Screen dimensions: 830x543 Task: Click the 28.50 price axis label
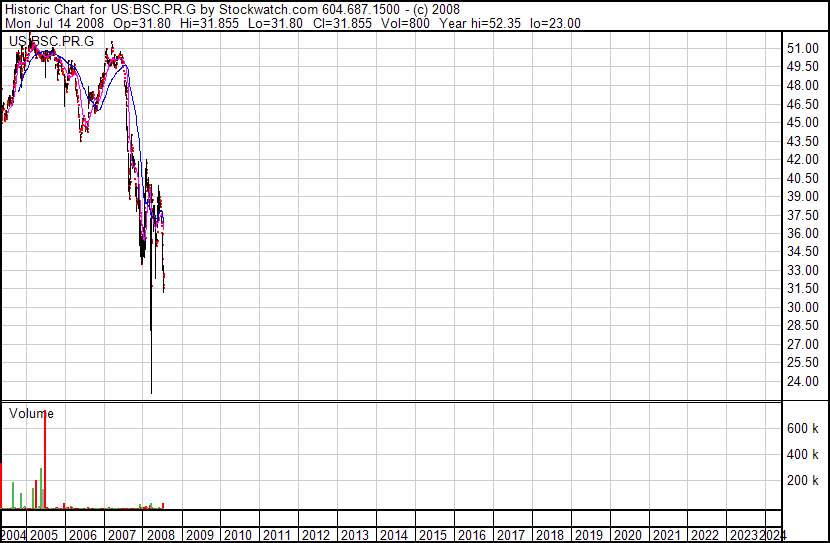[803, 325]
